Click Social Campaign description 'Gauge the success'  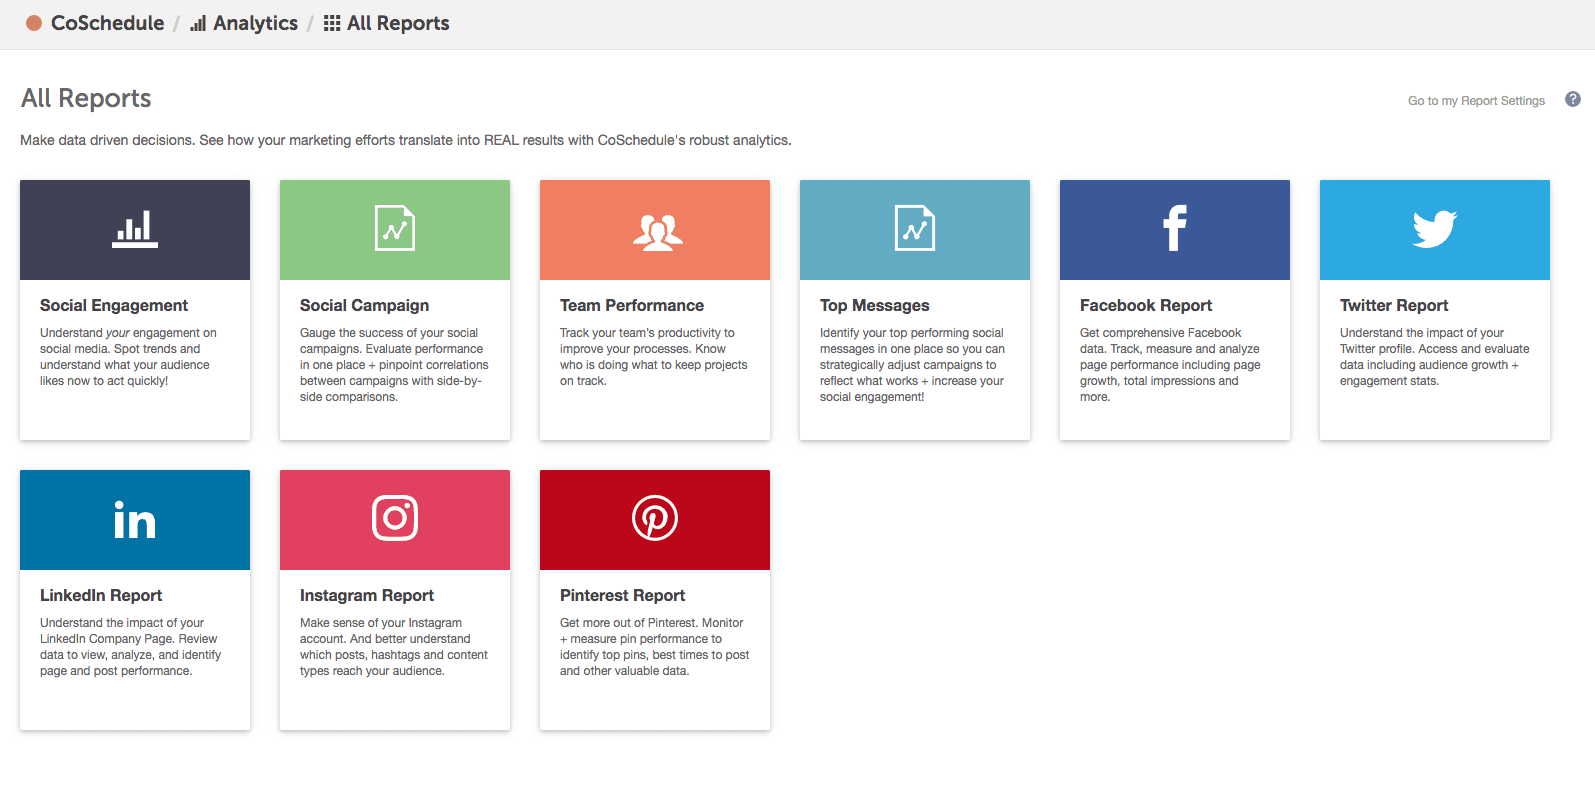point(394,365)
